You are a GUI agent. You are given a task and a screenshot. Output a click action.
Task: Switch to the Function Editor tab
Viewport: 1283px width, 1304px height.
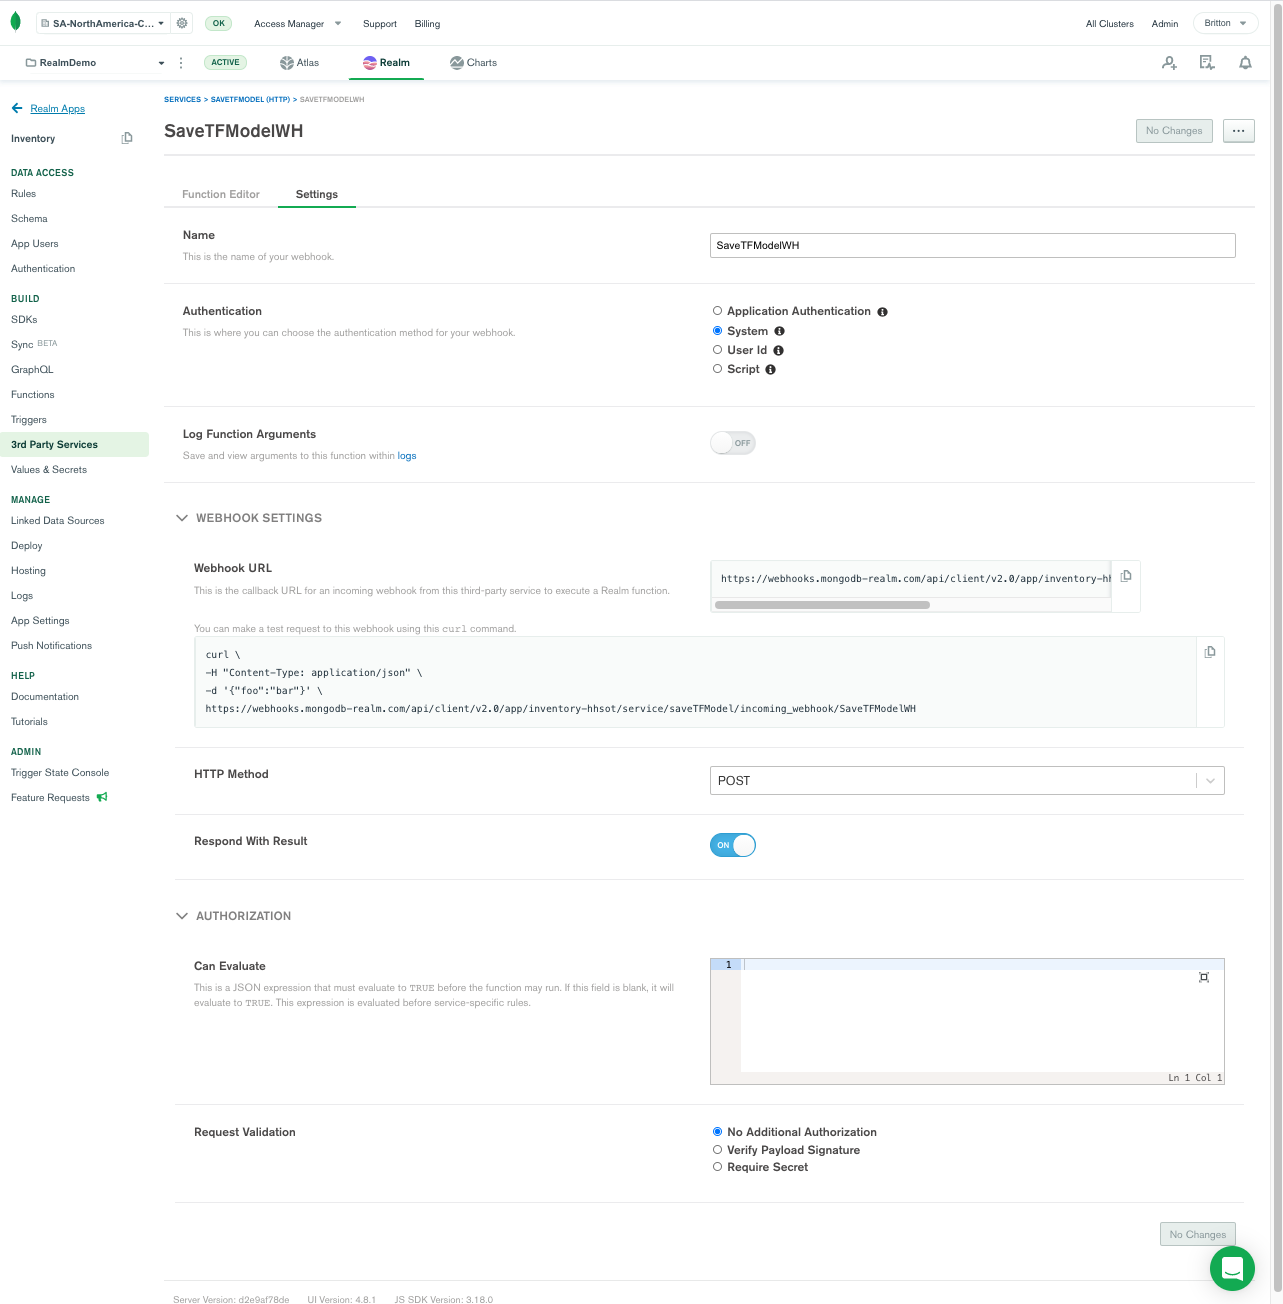221,194
